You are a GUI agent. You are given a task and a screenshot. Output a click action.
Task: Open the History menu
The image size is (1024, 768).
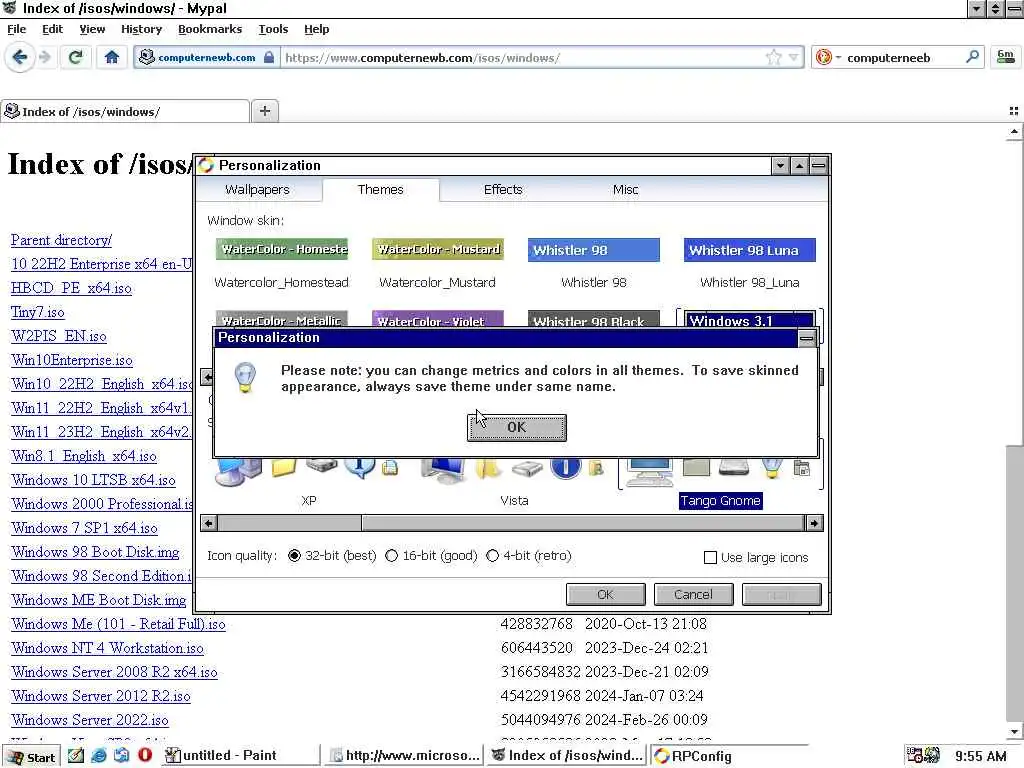[141, 29]
